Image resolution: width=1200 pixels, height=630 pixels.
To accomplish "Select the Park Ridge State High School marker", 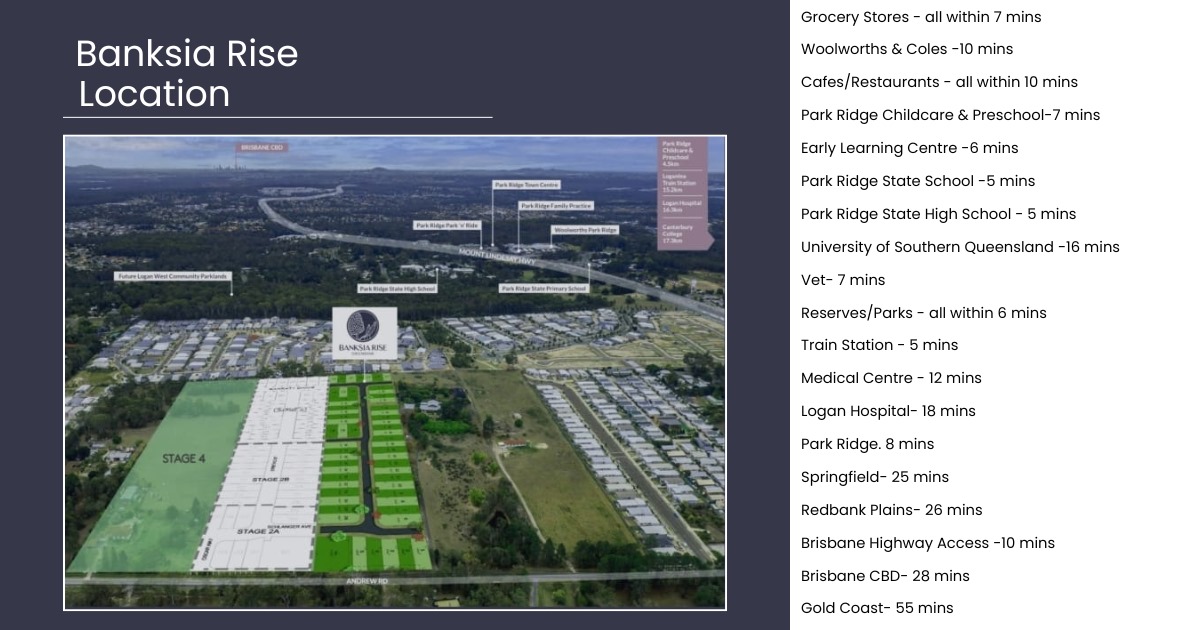I will pyautogui.click(x=398, y=289).
